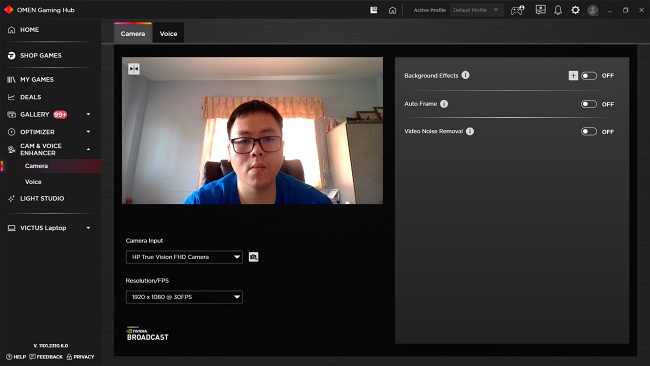
Task: Click the GALLERY 99+ badge
Action: [x=60, y=114]
